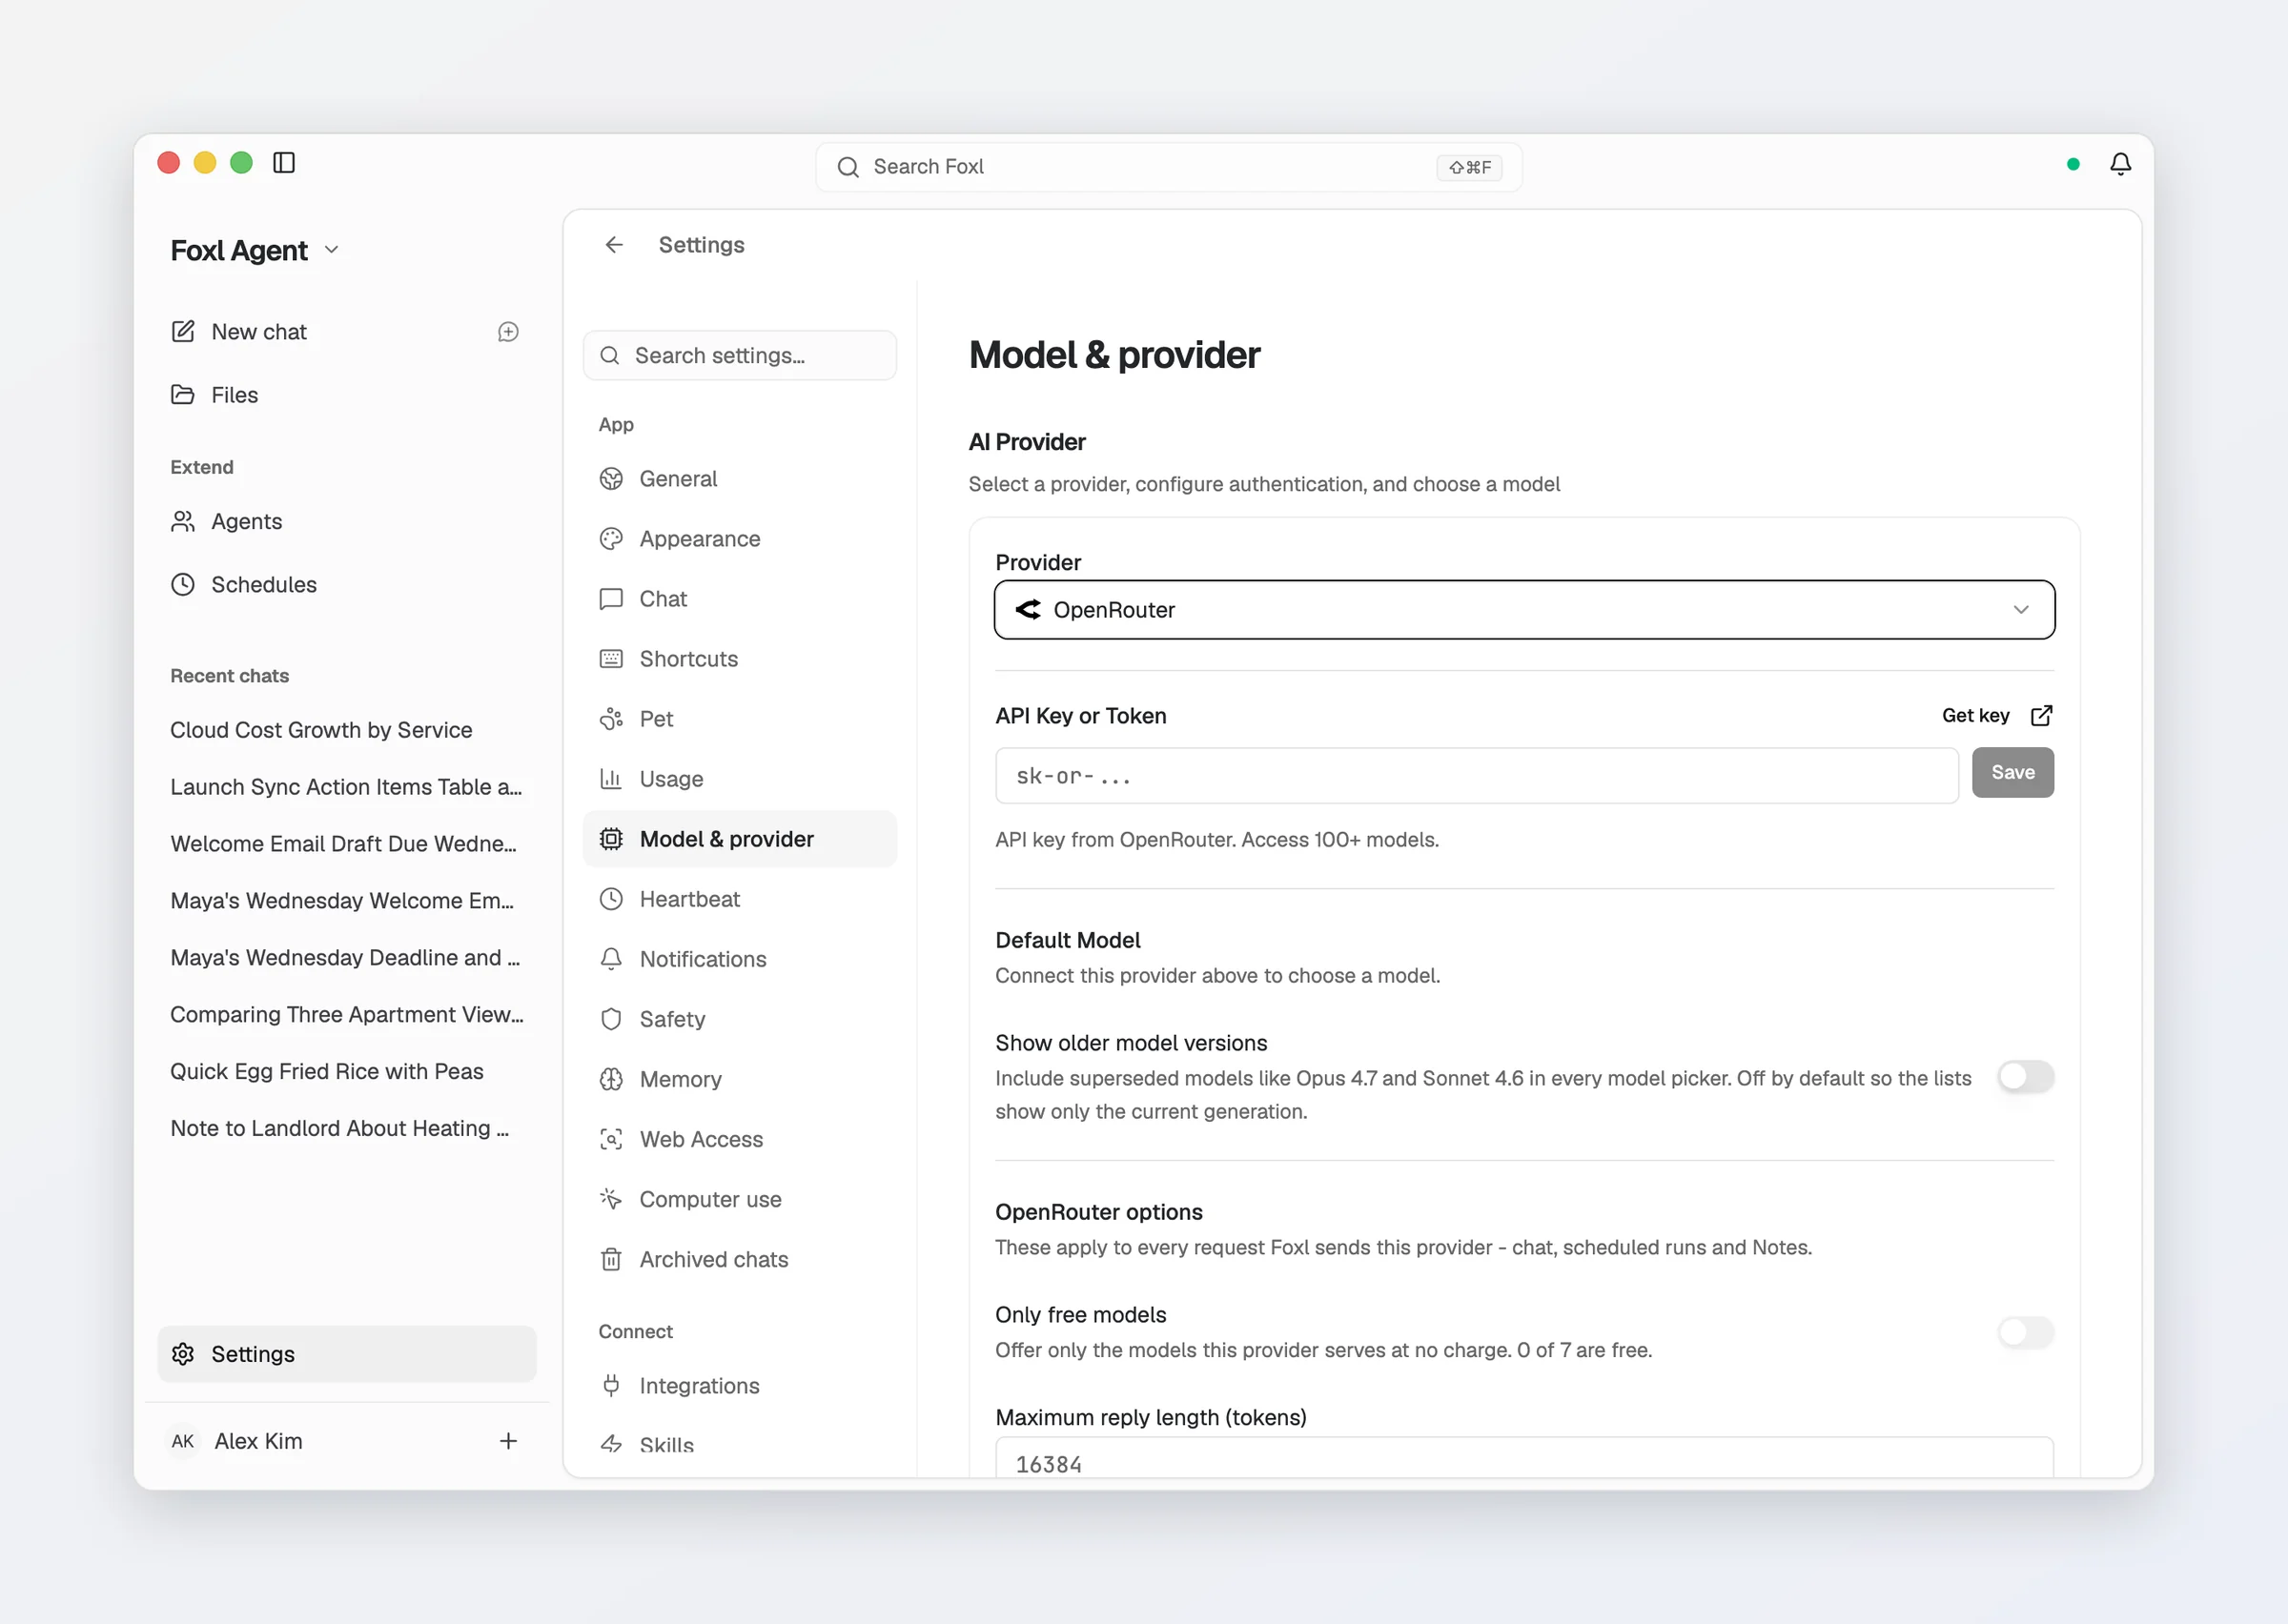Open Usage settings section
This screenshot has height=1624, width=2288.
(740, 779)
